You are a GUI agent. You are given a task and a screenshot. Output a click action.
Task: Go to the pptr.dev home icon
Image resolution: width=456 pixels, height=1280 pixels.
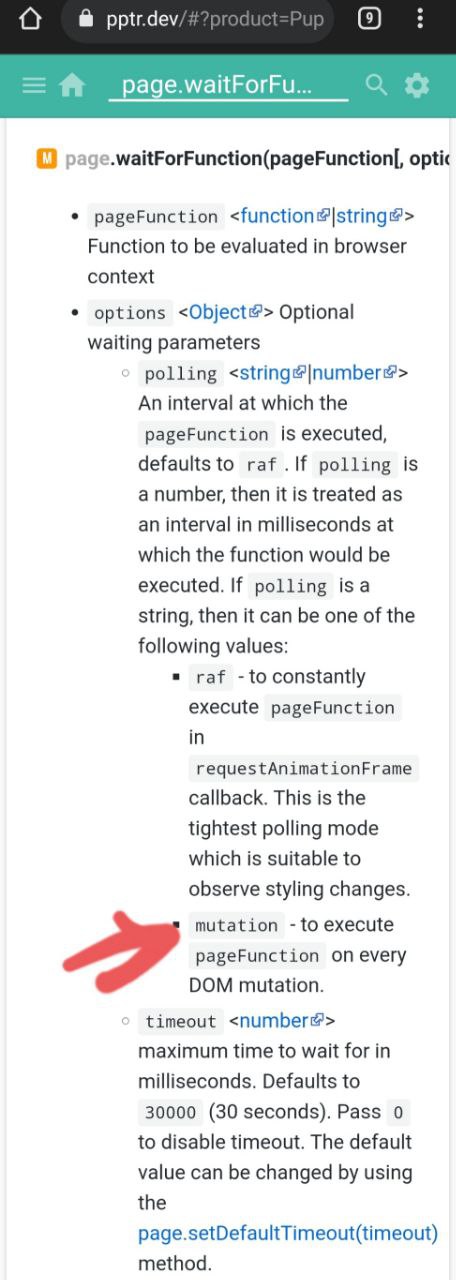click(x=72, y=86)
